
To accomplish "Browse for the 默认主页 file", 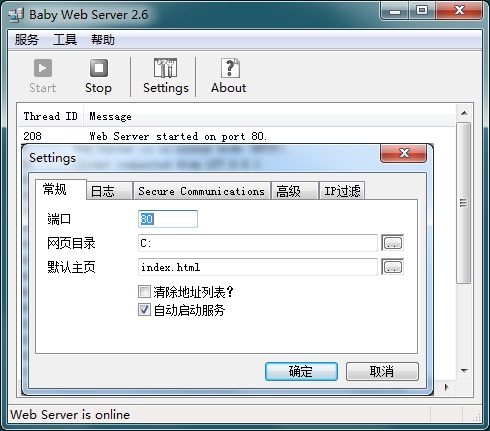I will 392,267.
